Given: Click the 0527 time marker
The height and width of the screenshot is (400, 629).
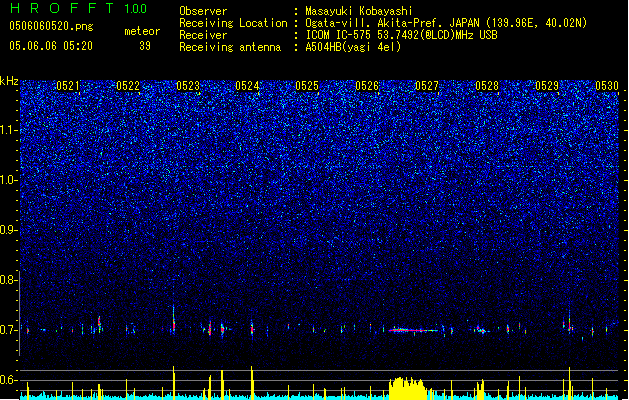Looking at the screenshot, I should (427, 86).
